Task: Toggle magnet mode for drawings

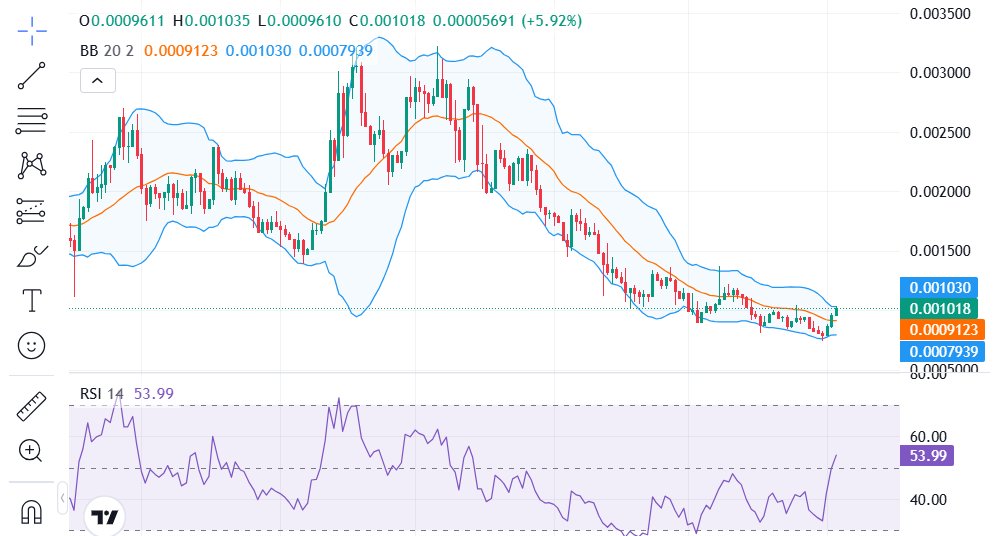Action: [32, 512]
